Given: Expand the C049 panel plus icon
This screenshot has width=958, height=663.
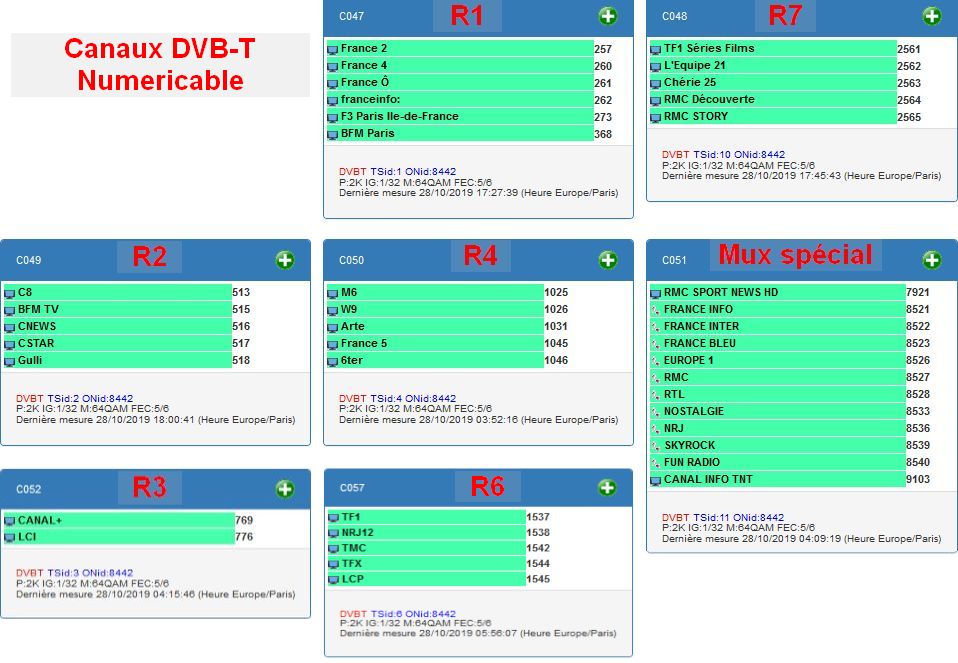Looking at the screenshot, I should coord(285,260).
